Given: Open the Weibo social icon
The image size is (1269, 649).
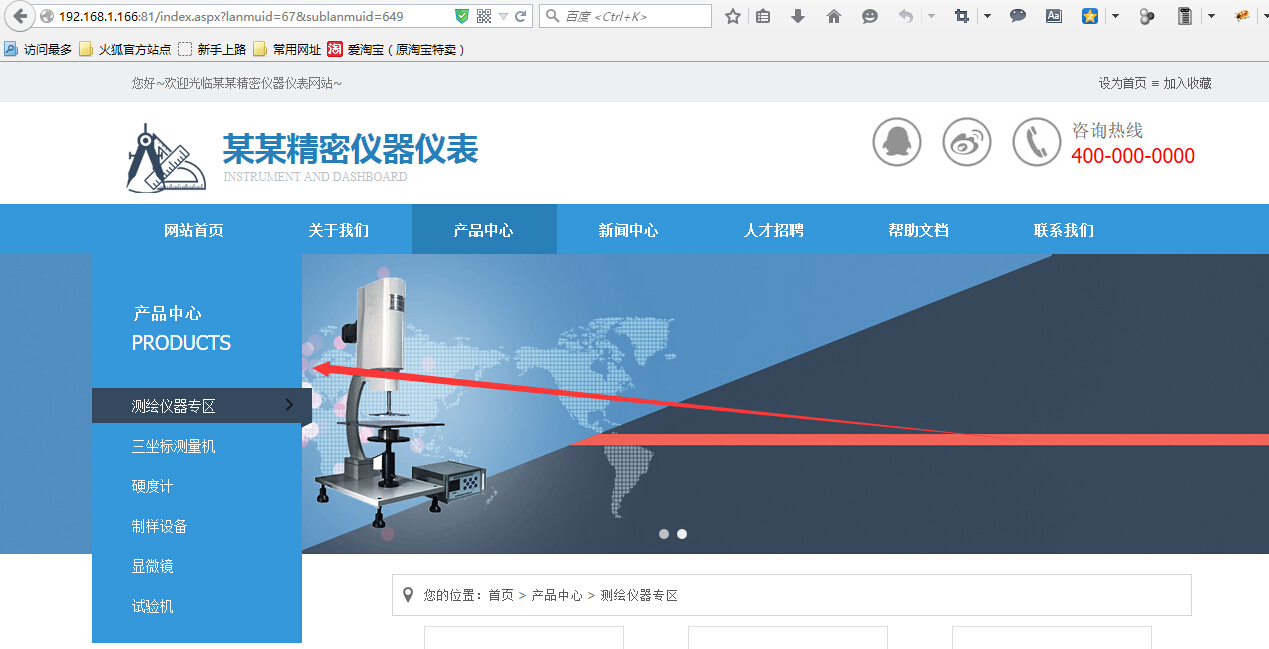Looking at the screenshot, I should click(x=966, y=142).
